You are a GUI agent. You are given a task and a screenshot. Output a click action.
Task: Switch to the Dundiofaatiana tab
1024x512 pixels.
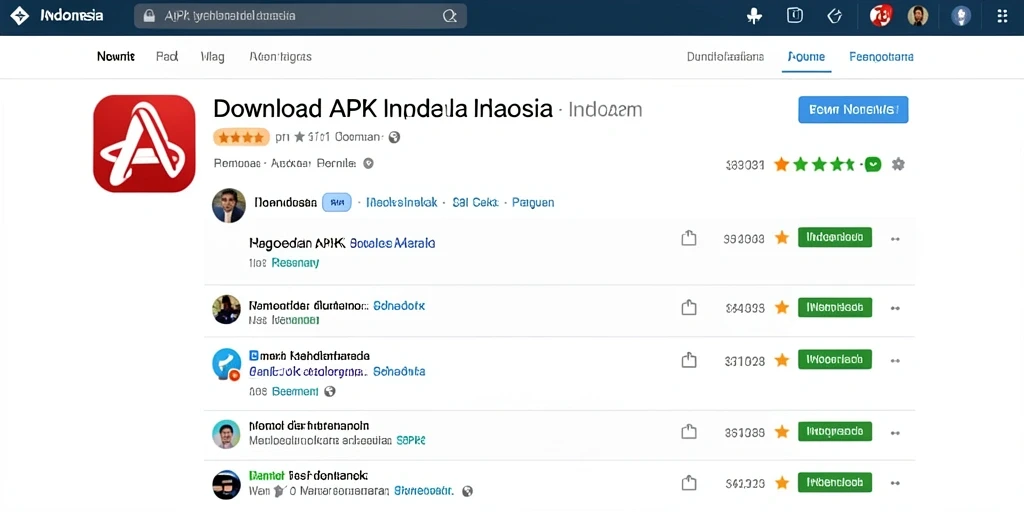tap(725, 57)
